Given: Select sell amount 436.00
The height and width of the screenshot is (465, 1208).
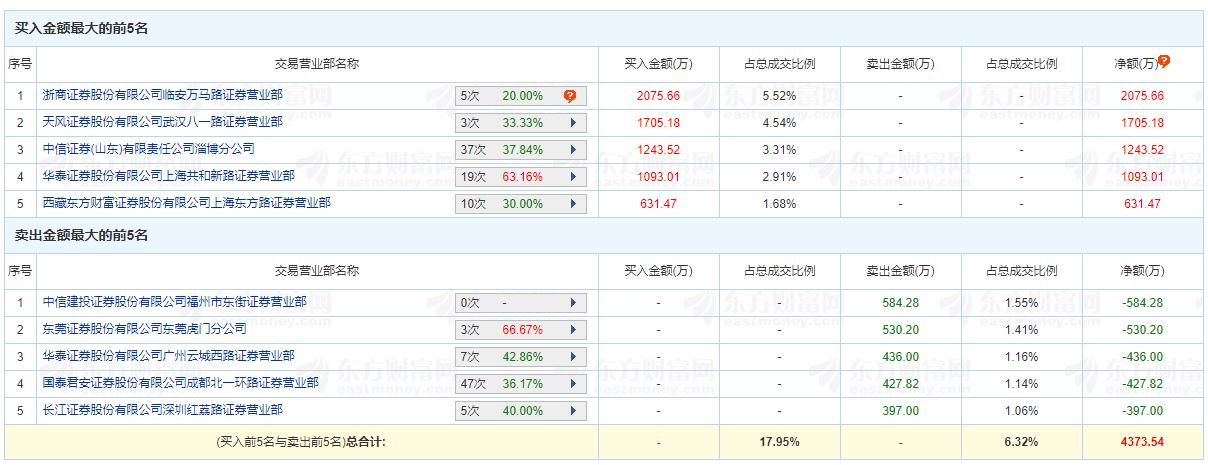Looking at the screenshot, I should [900, 357].
